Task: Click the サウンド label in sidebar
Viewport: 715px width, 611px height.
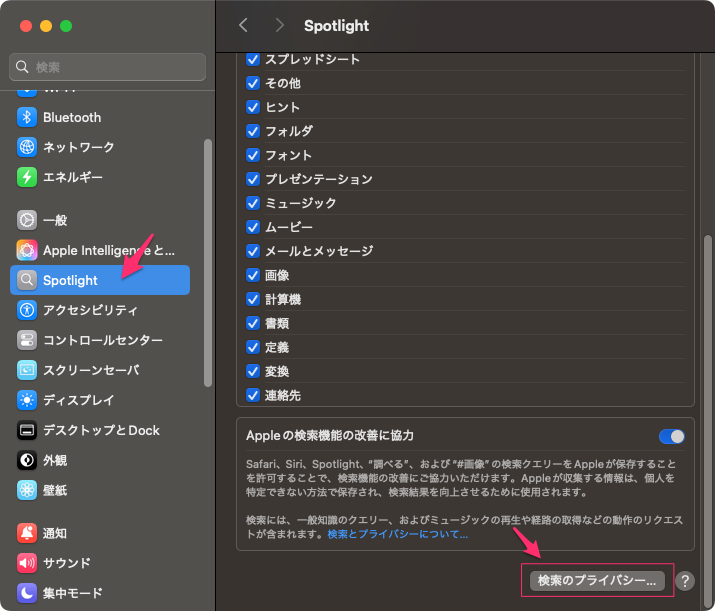Action: [67, 563]
